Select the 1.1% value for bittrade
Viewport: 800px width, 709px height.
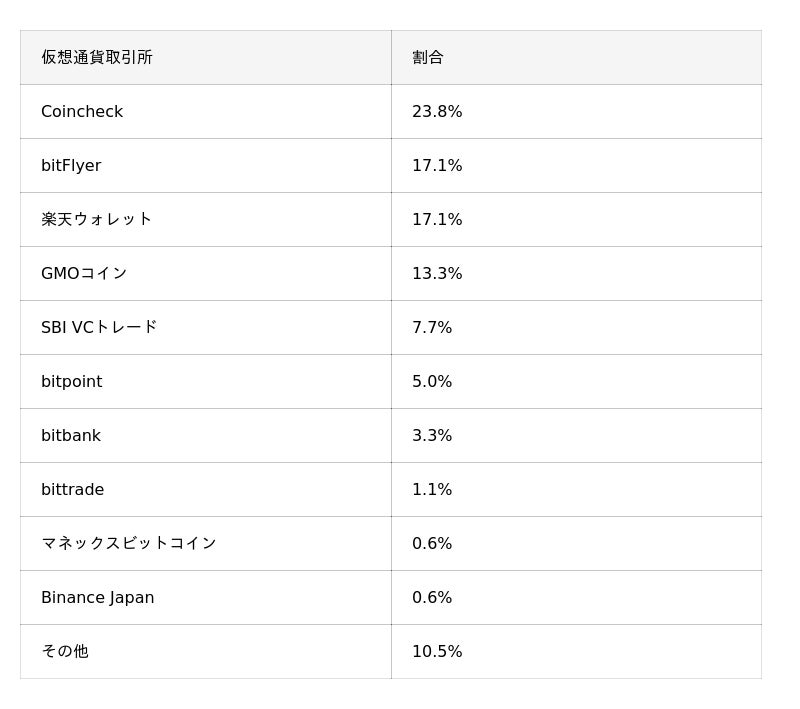(432, 490)
